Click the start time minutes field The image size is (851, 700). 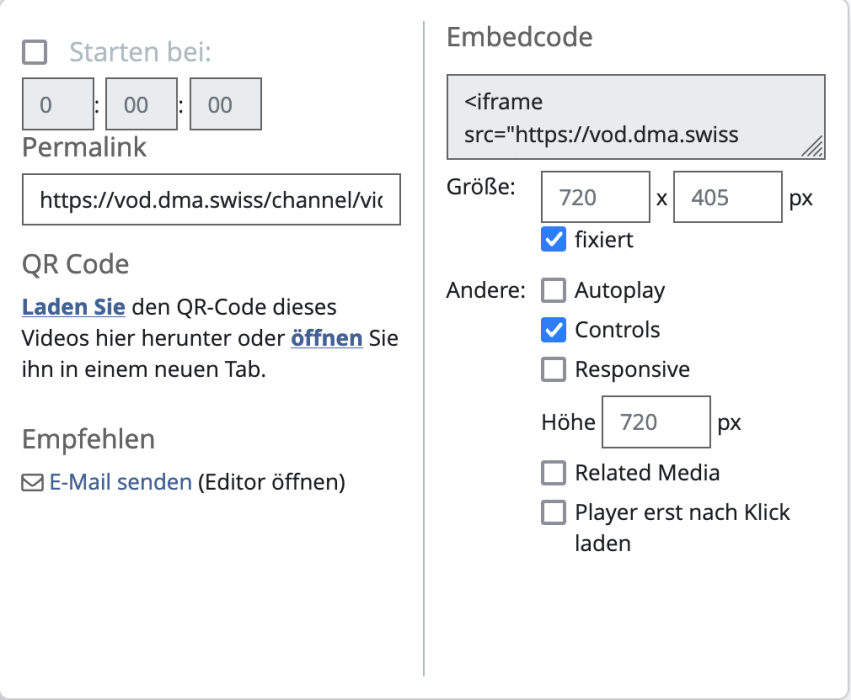pos(141,105)
